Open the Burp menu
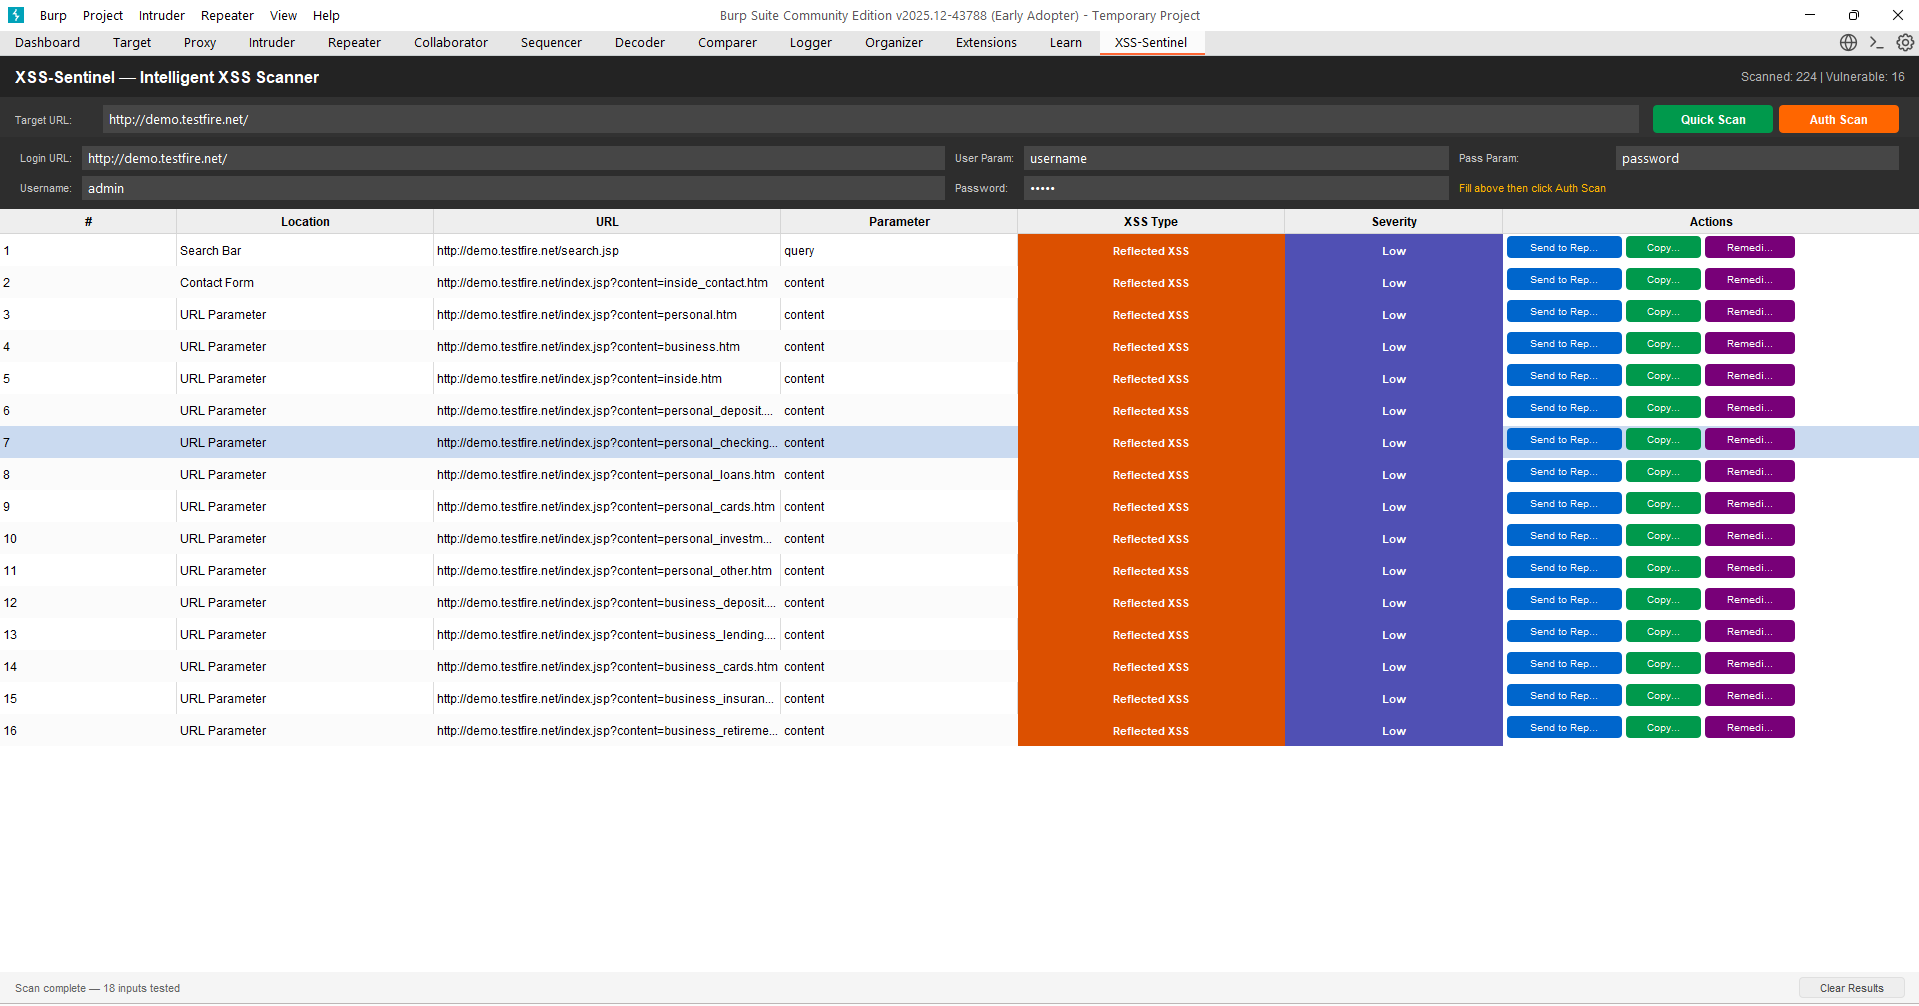Screen dimensions: 1919x1006 tap(53, 15)
